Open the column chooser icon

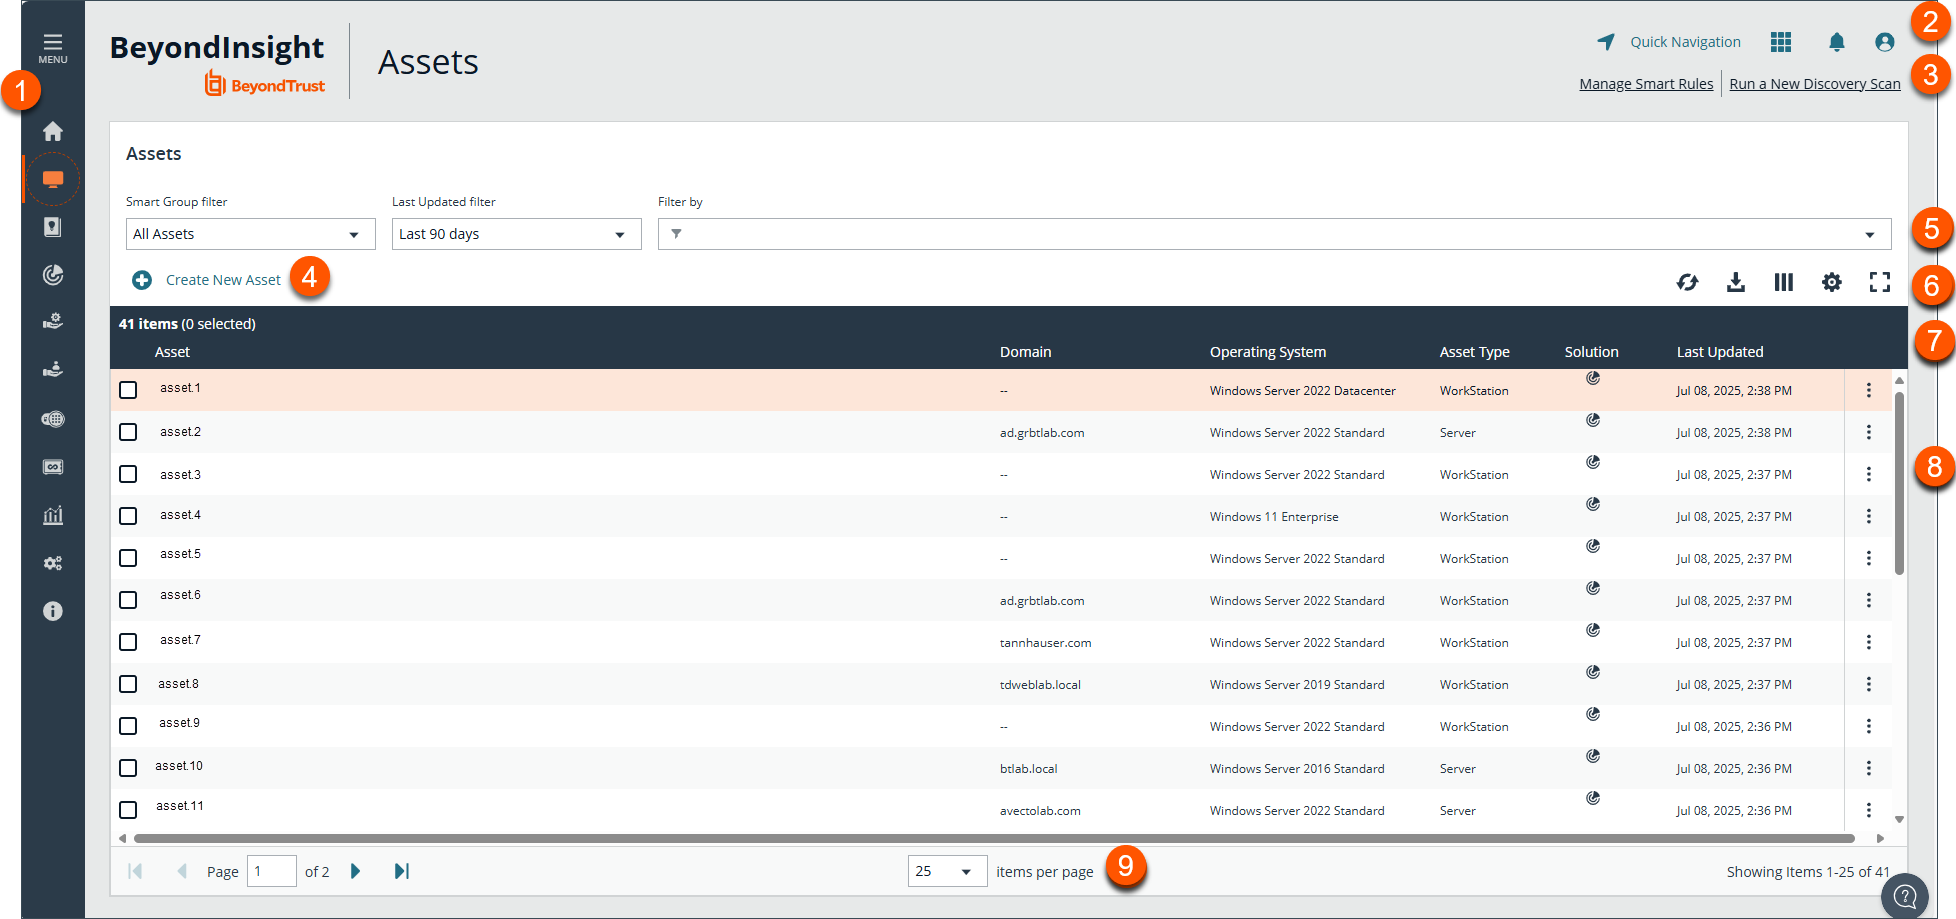1784,282
